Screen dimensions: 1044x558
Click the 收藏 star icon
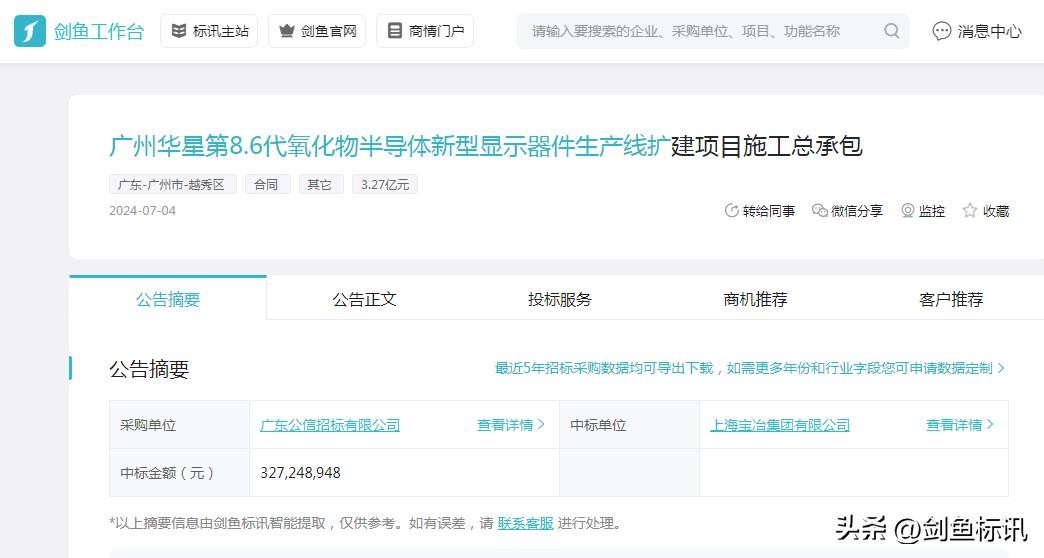pyautogui.click(x=970, y=210)
